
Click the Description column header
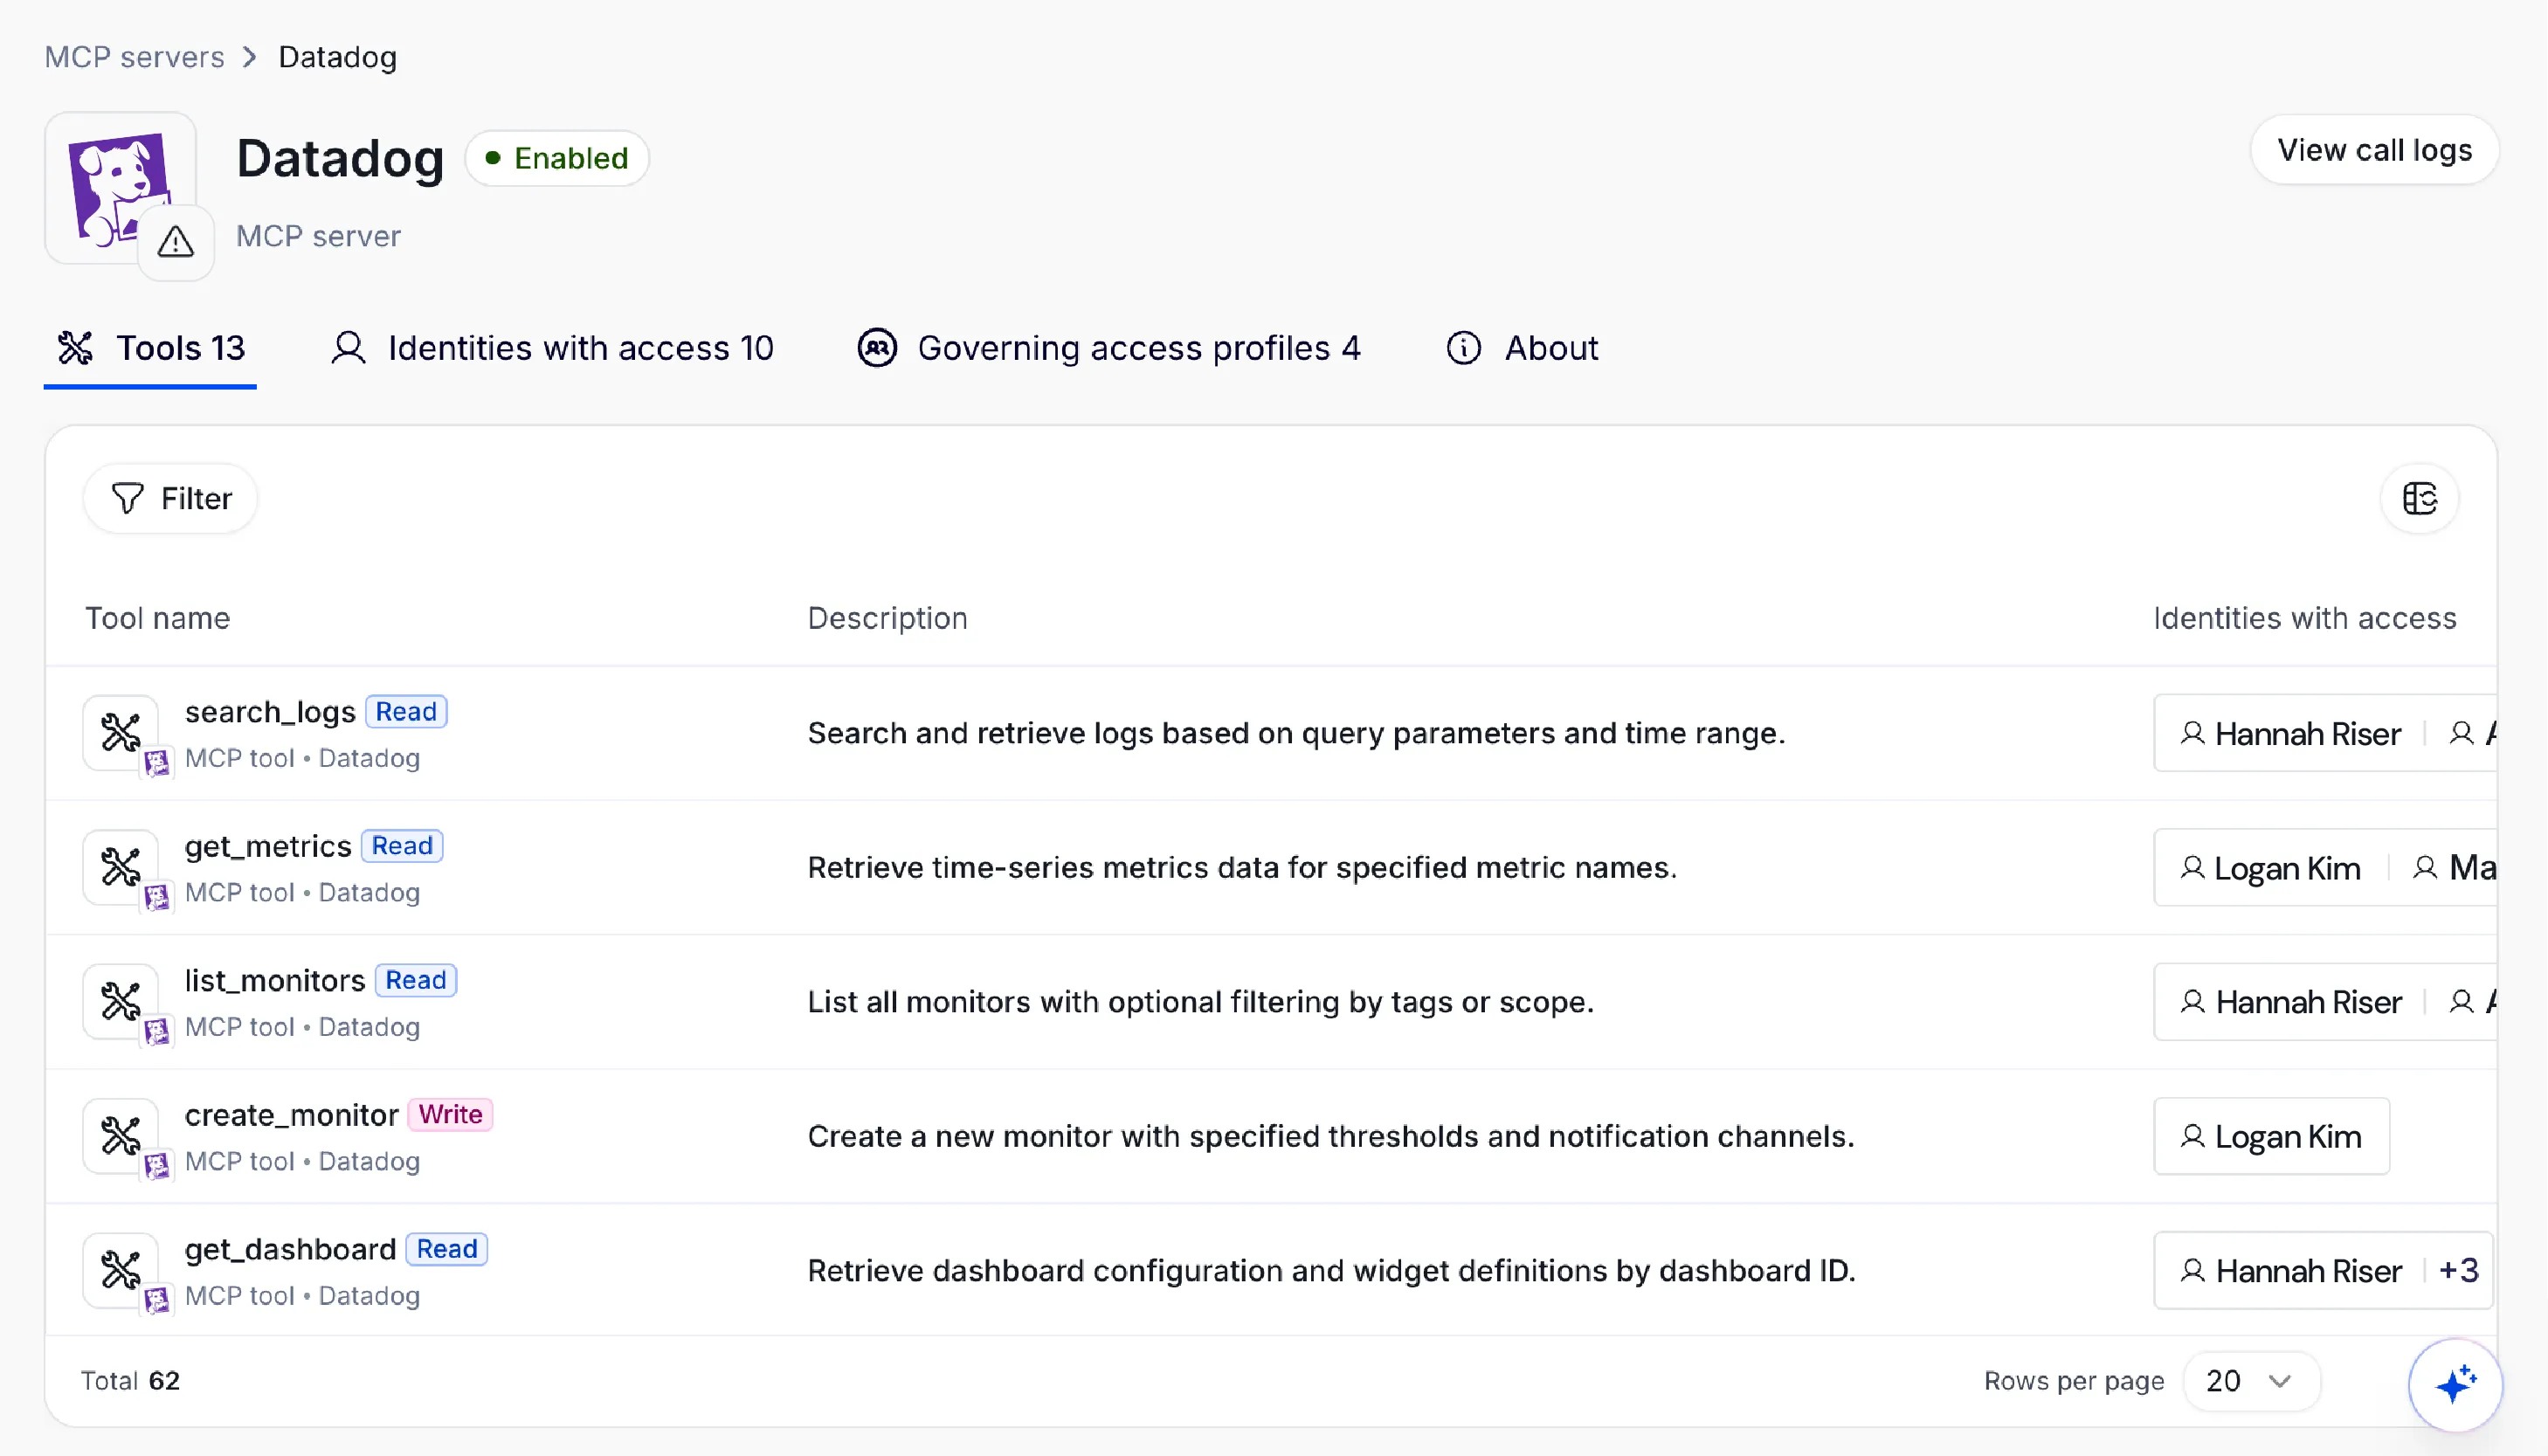click(x=887, y=618)
